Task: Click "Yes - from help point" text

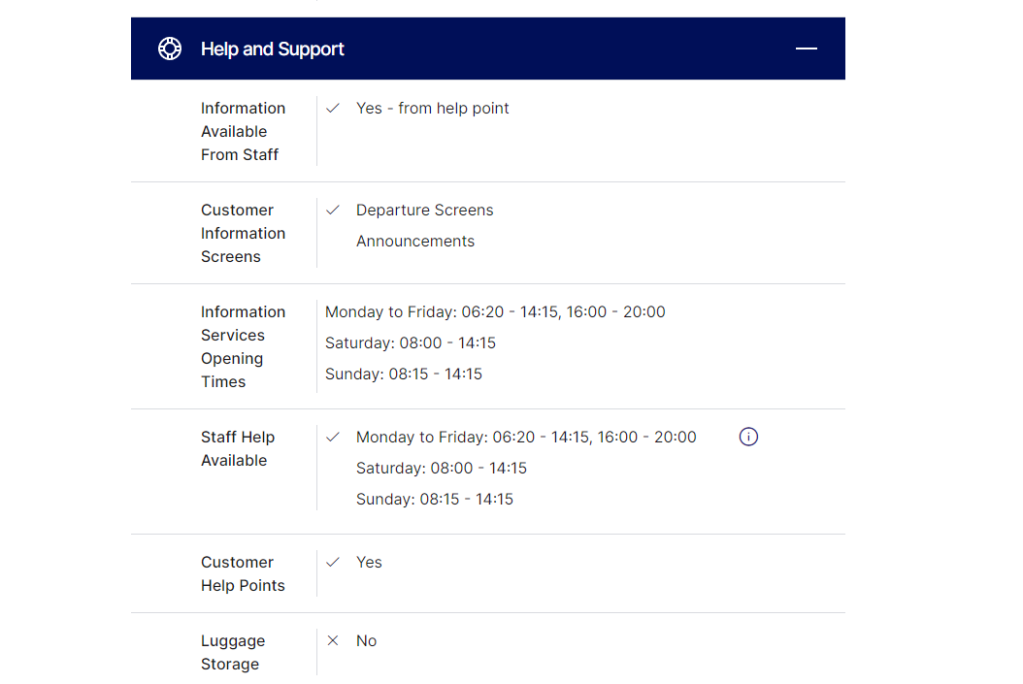Action: 432,108
